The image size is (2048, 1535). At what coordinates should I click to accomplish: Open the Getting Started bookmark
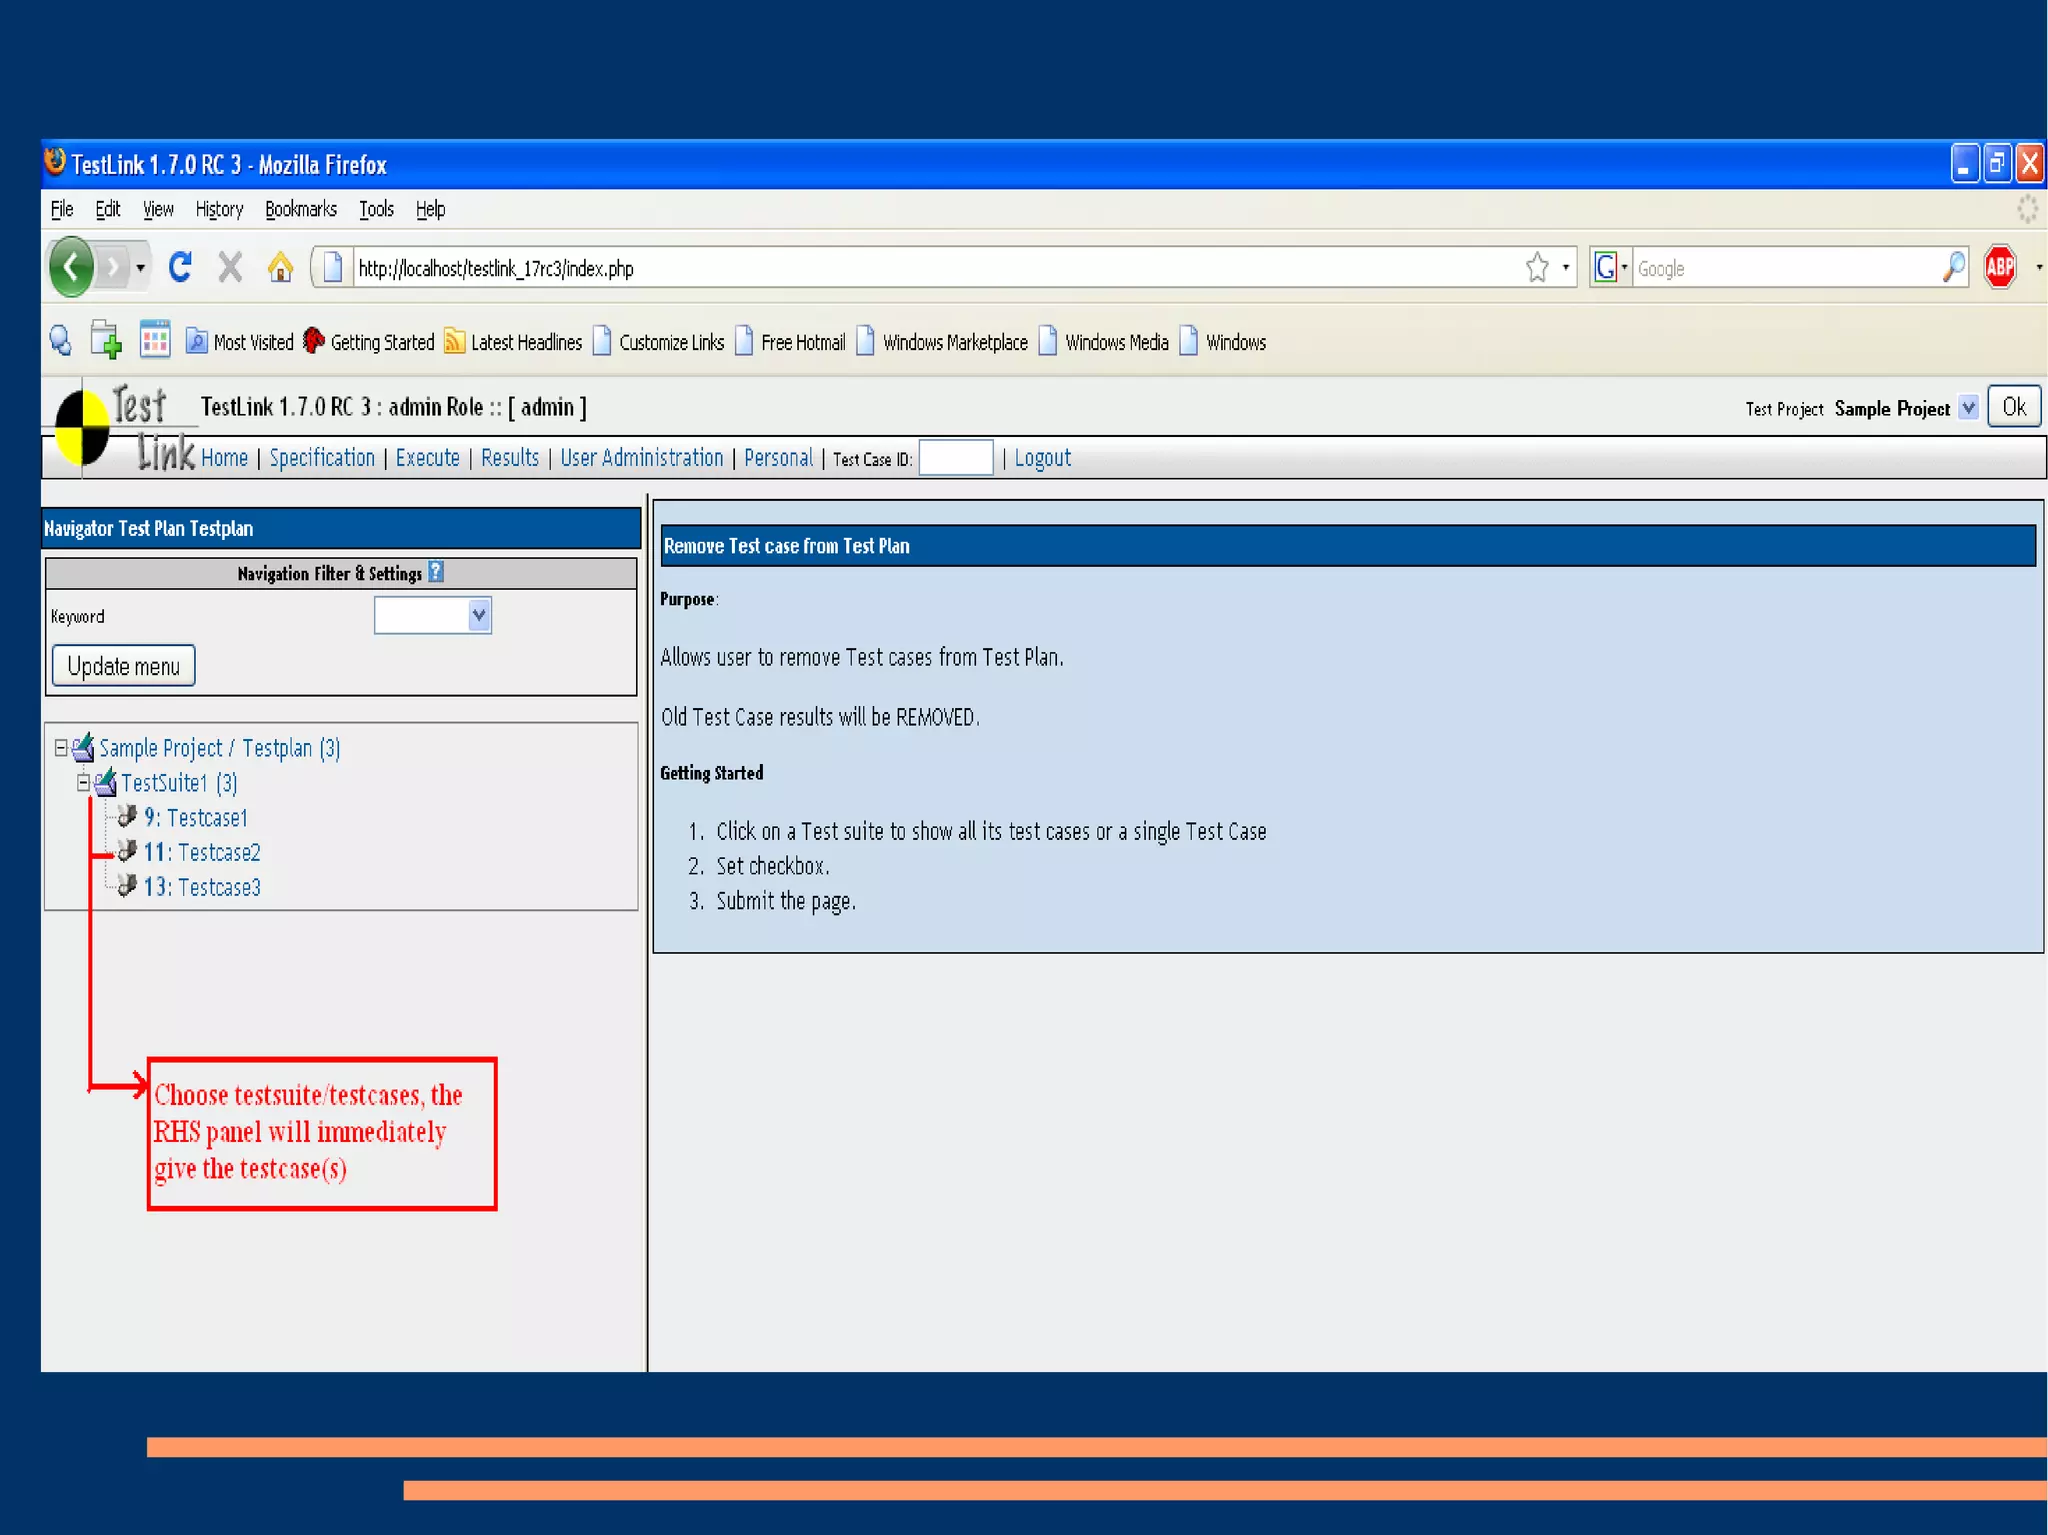coord(368,342)
